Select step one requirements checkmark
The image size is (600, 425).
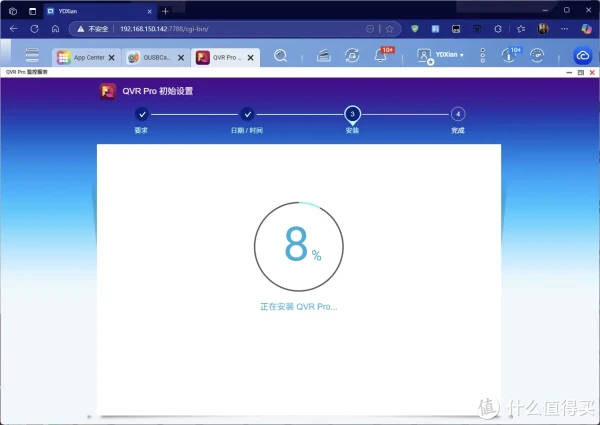(x=142, y=114)
